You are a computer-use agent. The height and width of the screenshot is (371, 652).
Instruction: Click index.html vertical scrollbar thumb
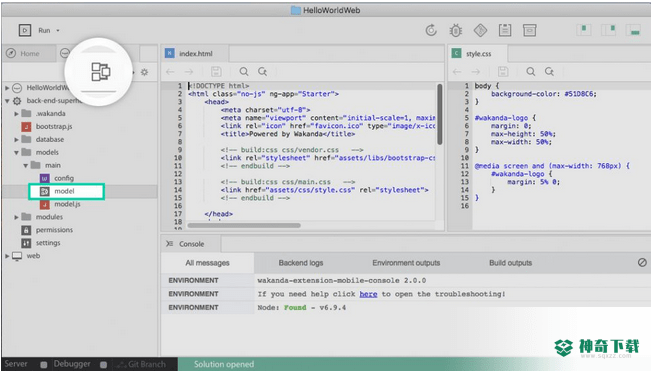tap(440, 114)
